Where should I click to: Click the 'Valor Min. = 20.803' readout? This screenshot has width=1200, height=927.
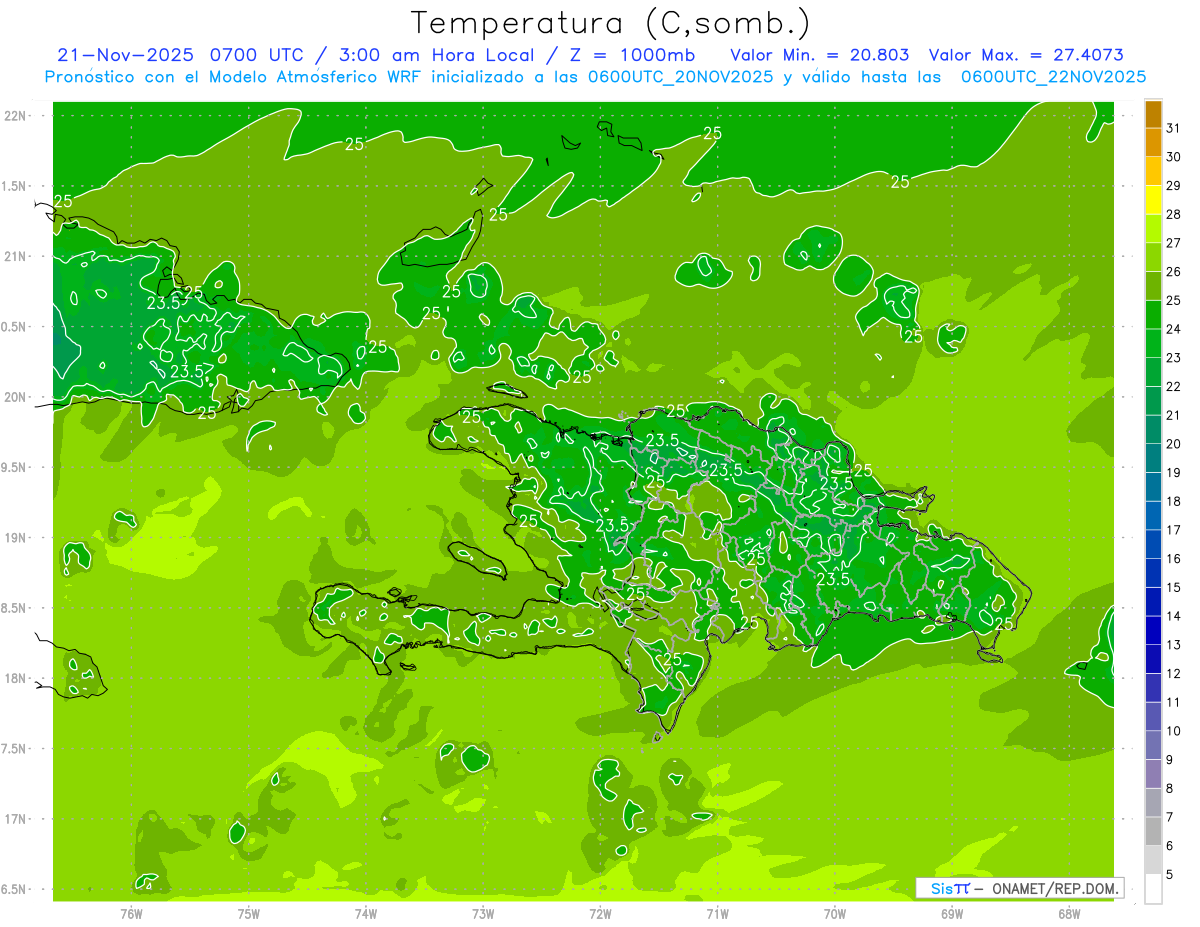tap(820, 55)
